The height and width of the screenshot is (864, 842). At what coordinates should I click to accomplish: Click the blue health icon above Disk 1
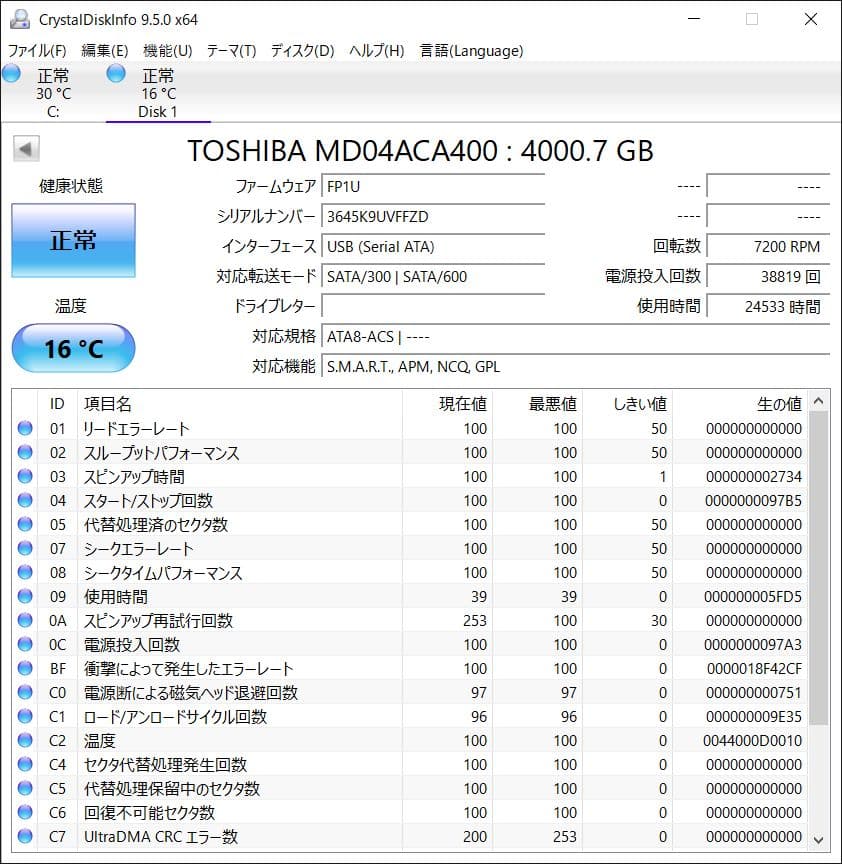(116, 72)
